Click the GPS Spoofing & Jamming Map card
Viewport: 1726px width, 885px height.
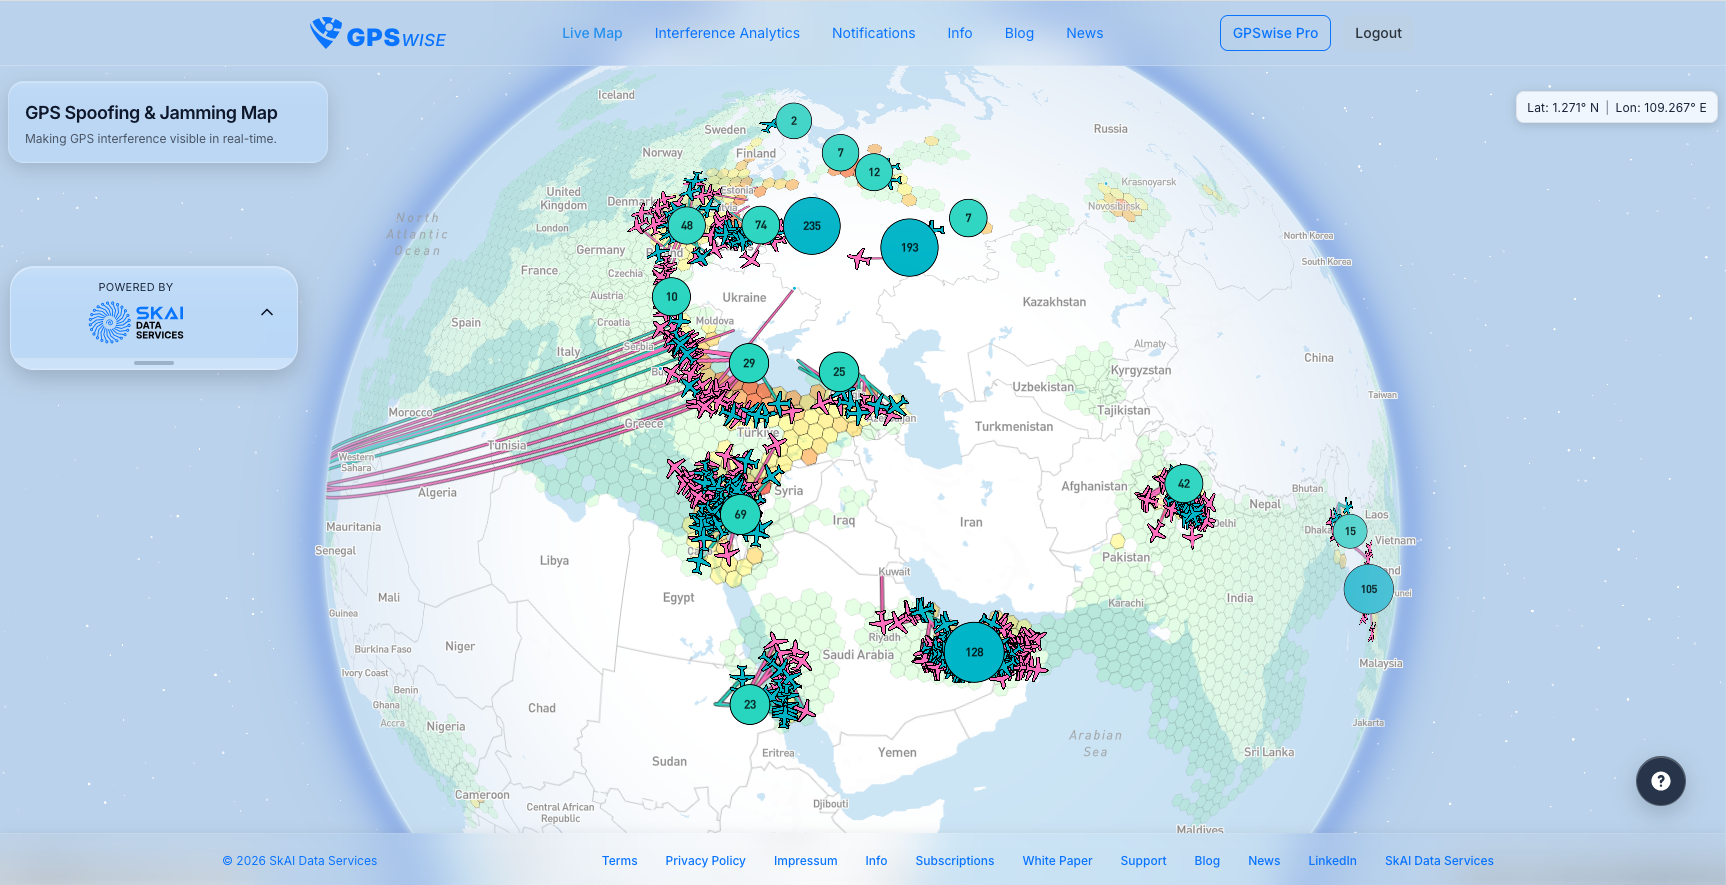click(x=168, y=122)
